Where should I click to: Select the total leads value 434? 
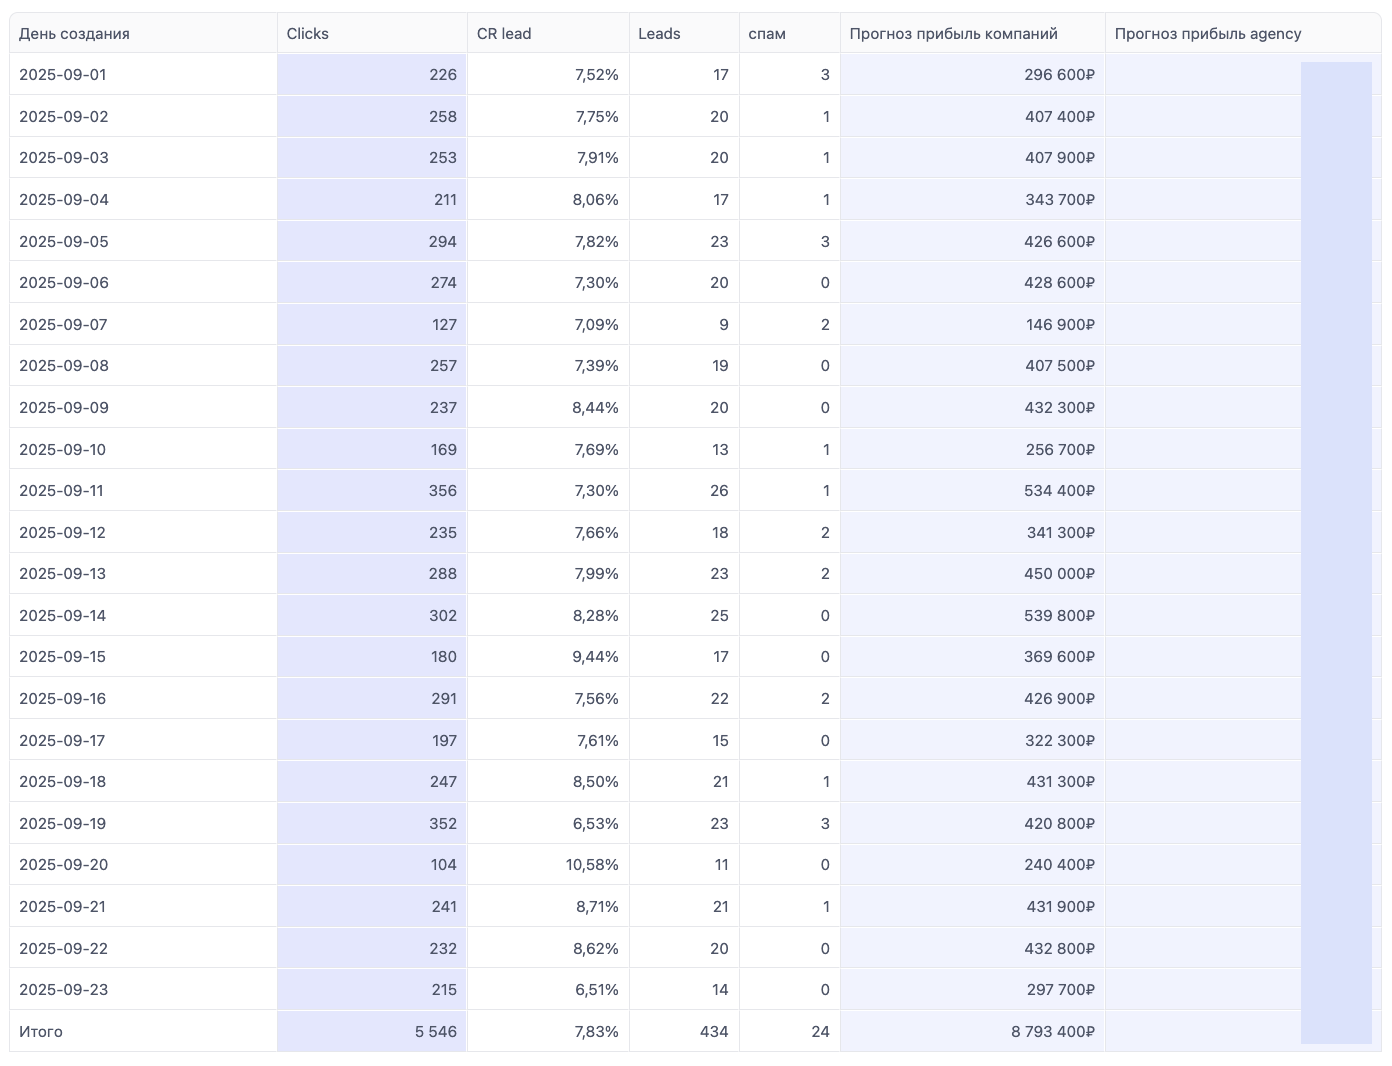(x=713, y=1032)
